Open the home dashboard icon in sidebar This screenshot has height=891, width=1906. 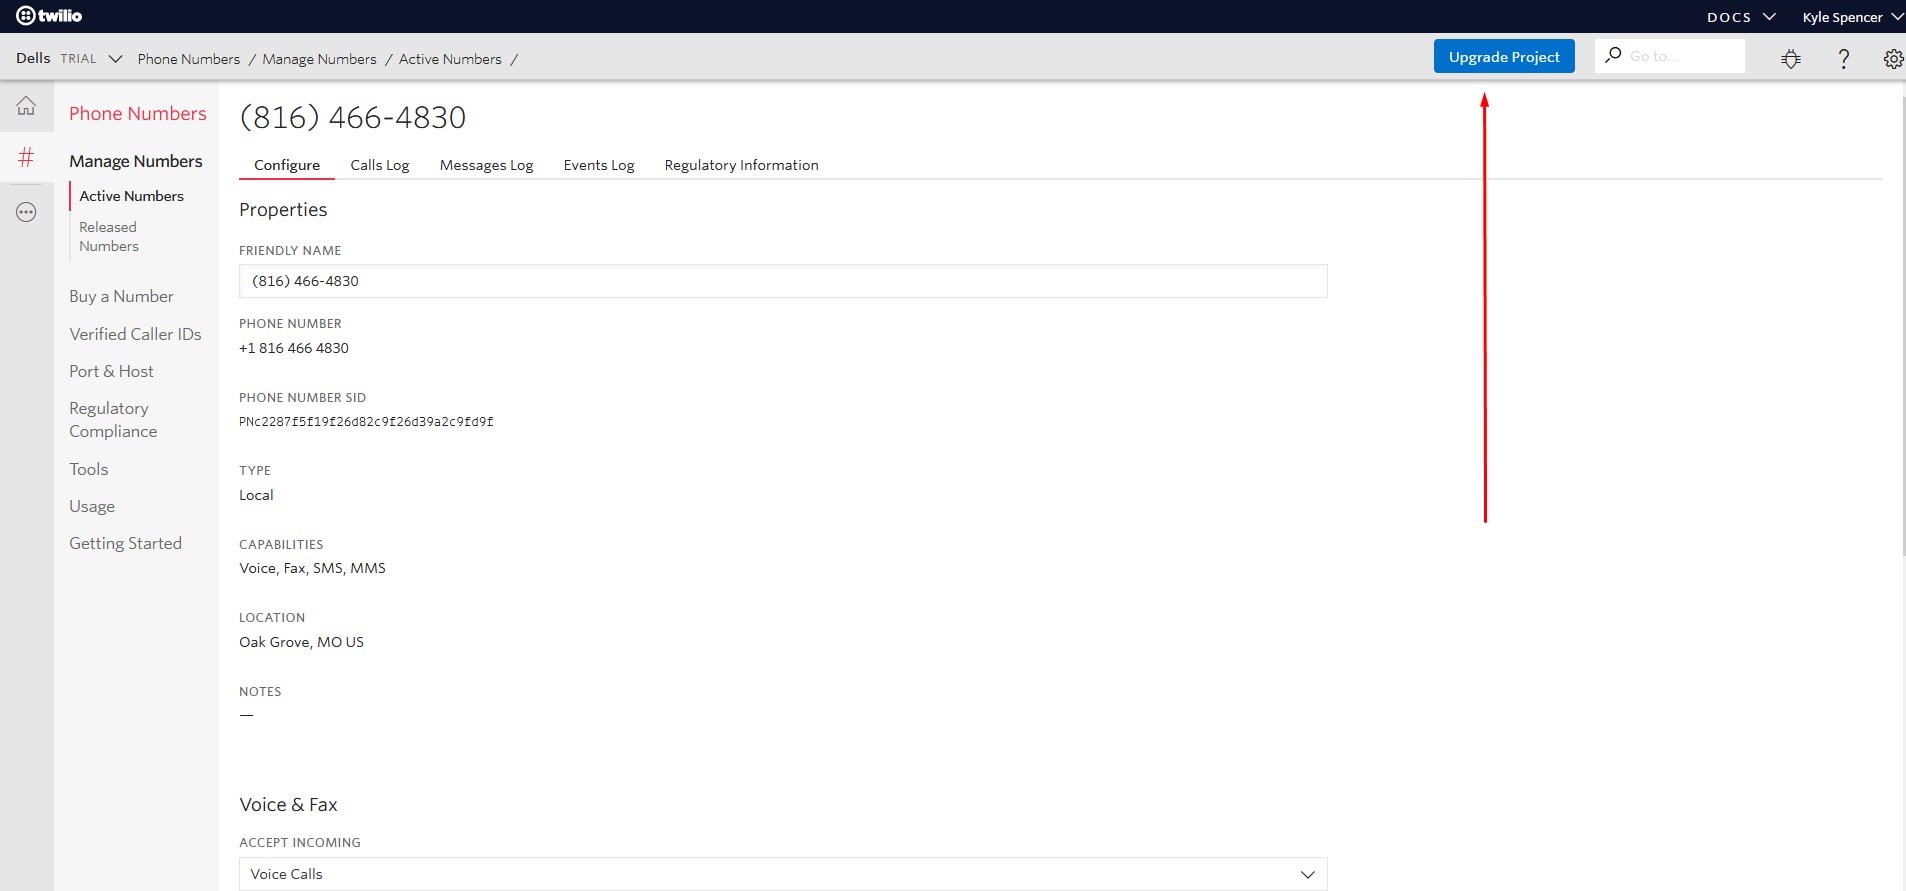tap(26, 106)
